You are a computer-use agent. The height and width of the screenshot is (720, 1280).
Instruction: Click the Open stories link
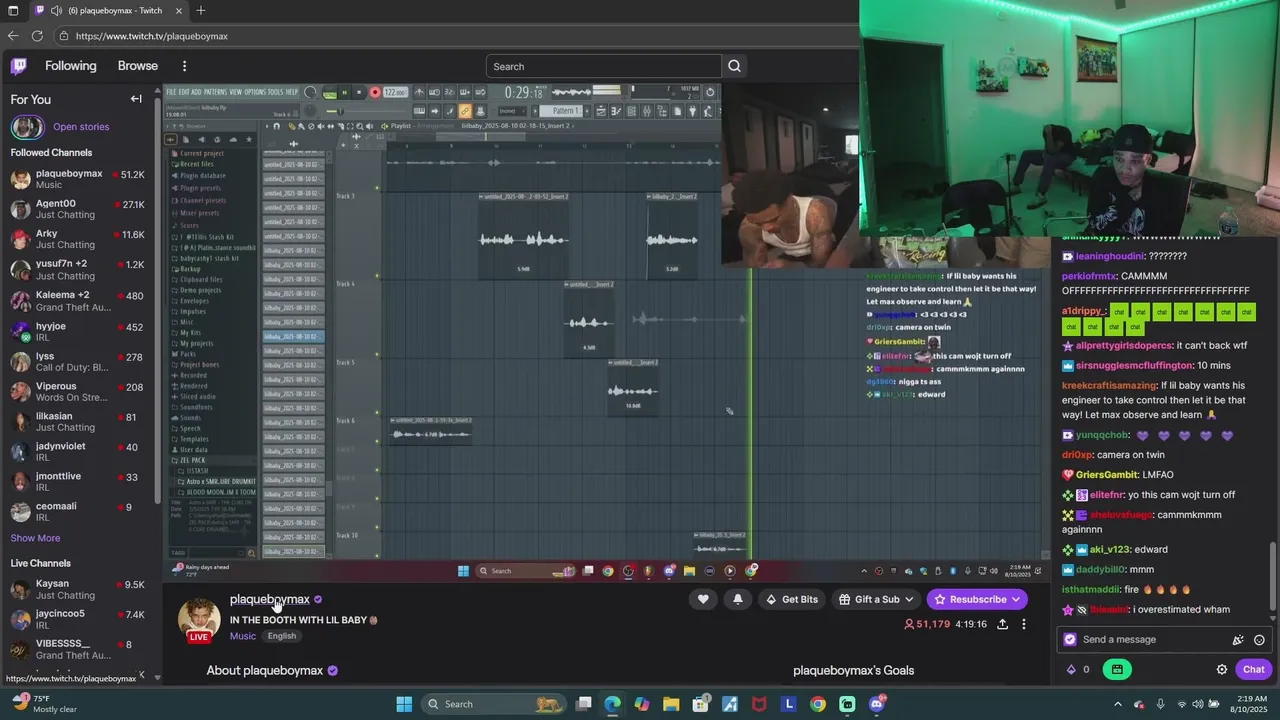tap(81, 127)
